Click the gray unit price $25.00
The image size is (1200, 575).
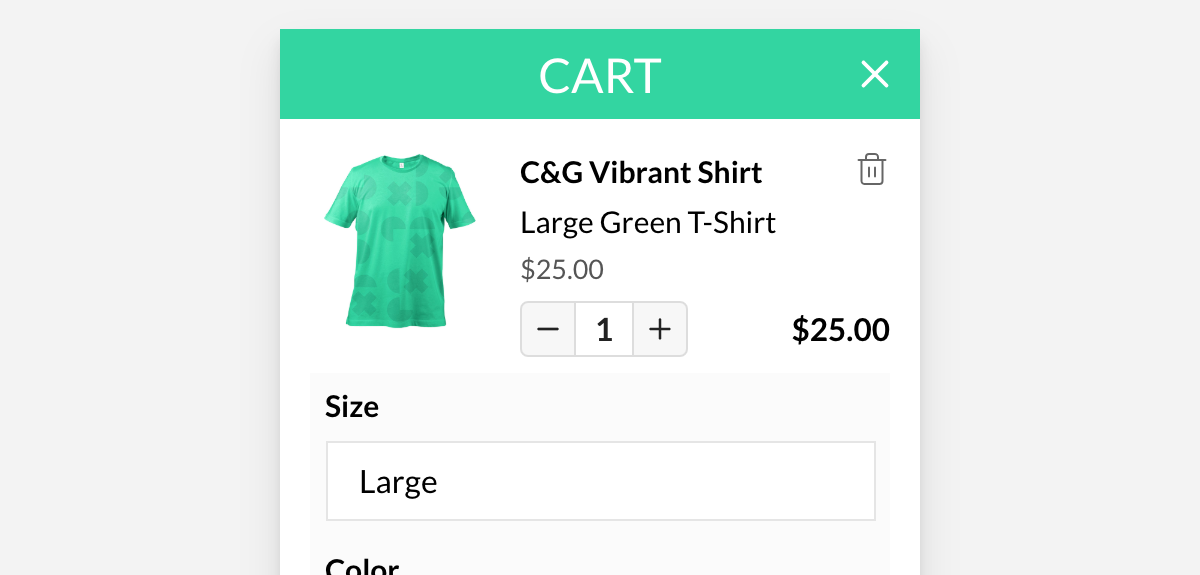(x=562, y=270)
